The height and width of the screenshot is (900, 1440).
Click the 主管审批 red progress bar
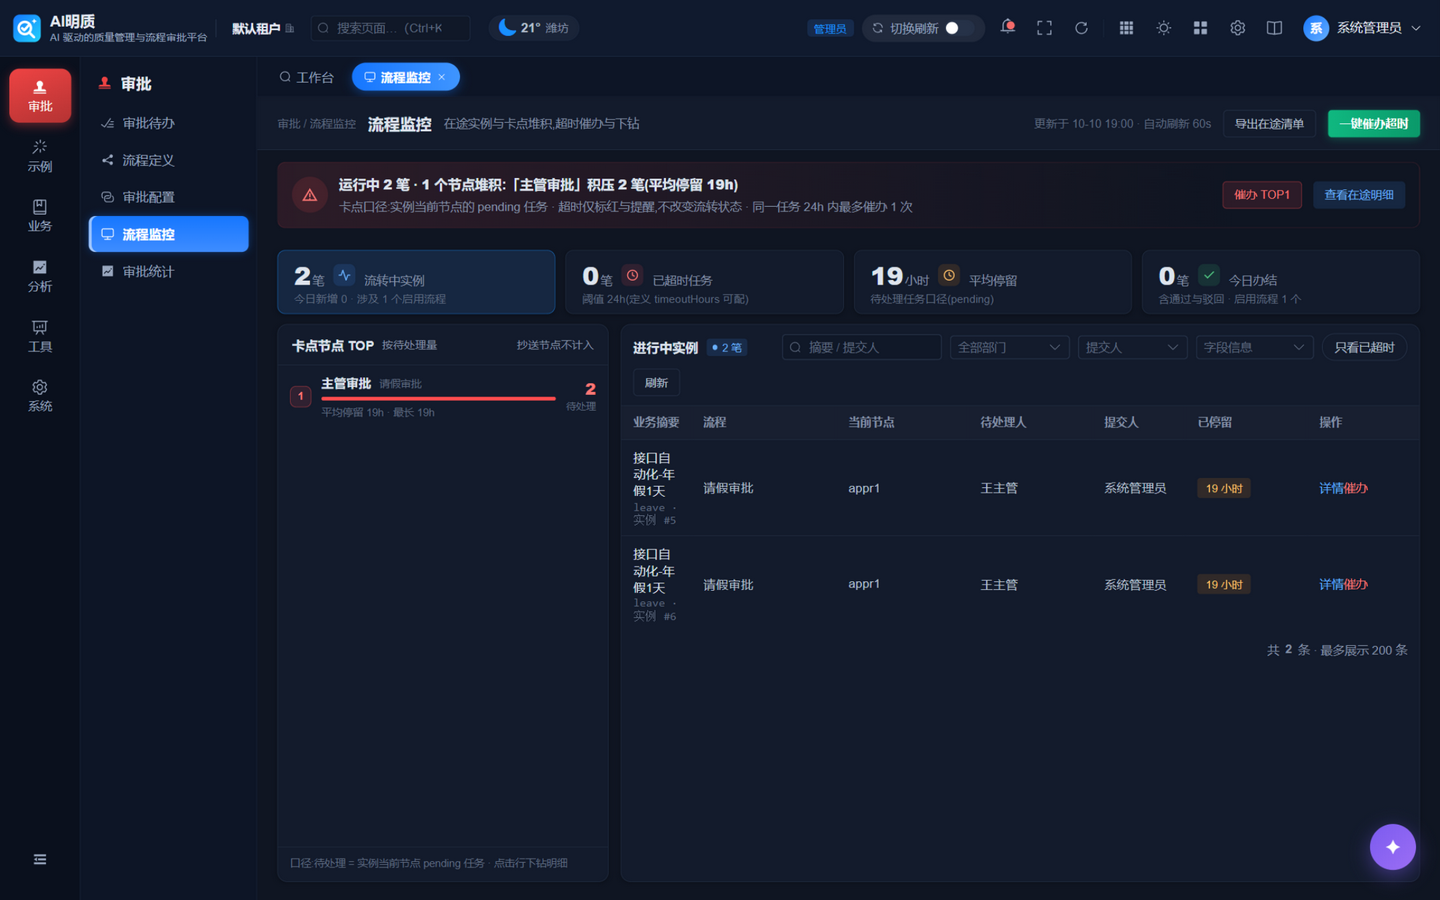tap(438, 398)
